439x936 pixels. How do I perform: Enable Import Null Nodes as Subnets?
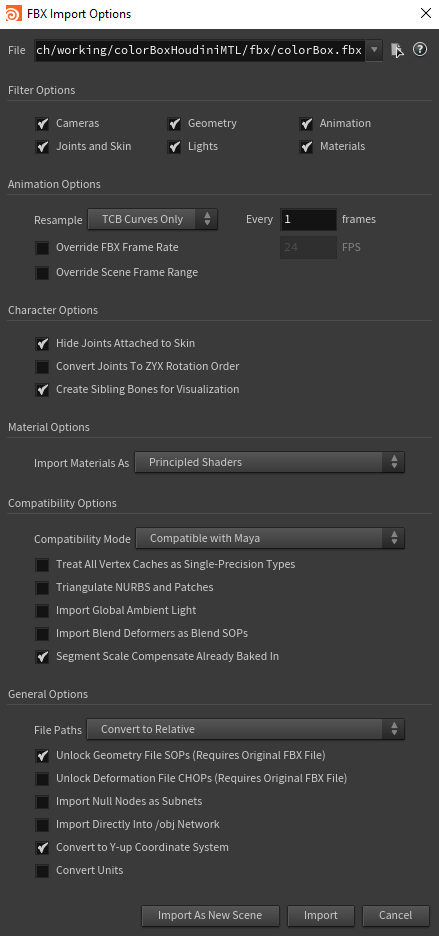[42, 802]
